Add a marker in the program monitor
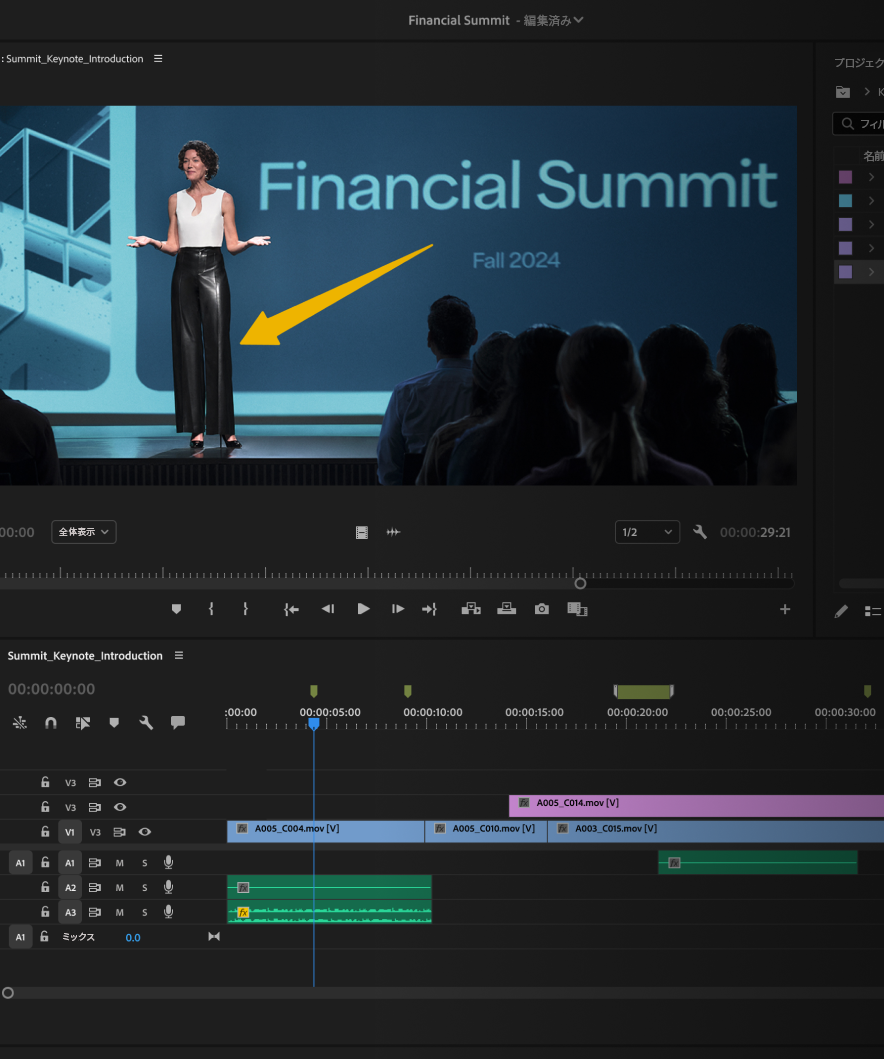This screenshot has width=884, height=1059. 176,609
